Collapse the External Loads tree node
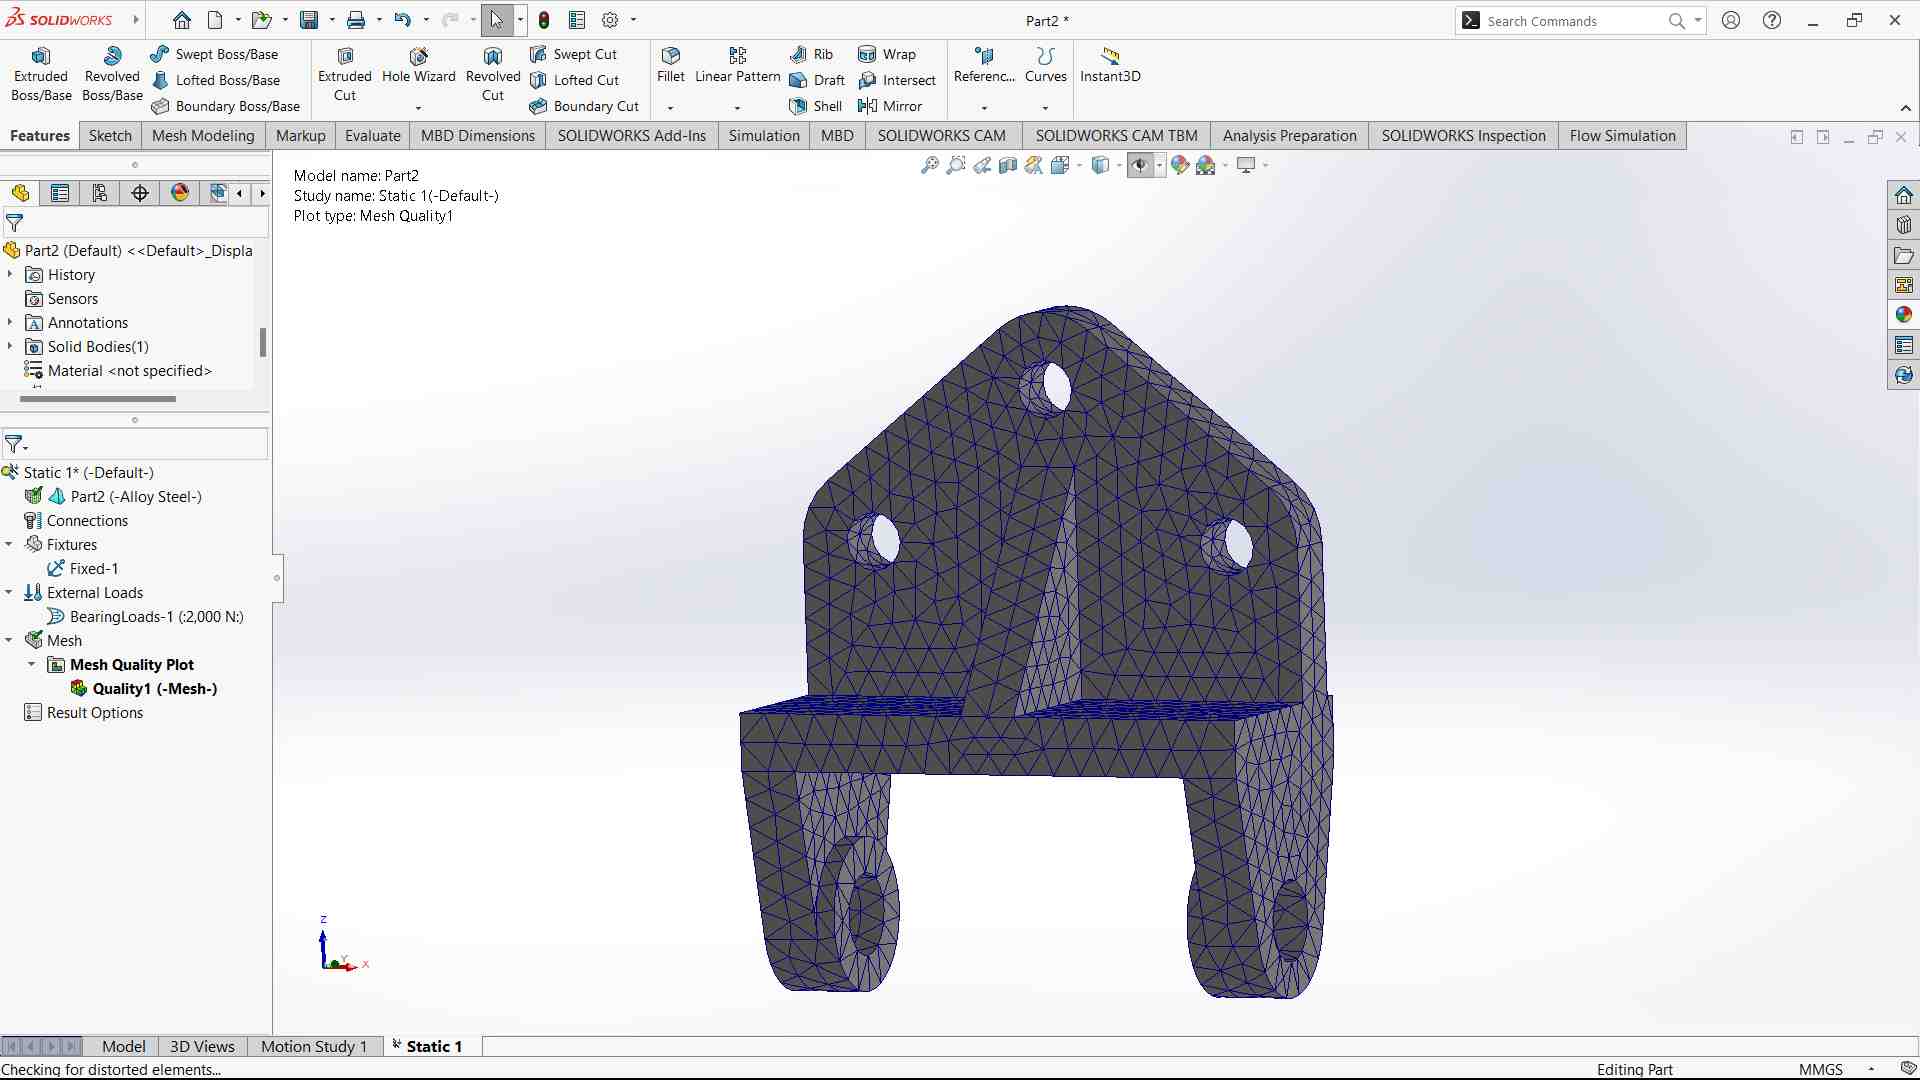 click(x=9, y=593)
